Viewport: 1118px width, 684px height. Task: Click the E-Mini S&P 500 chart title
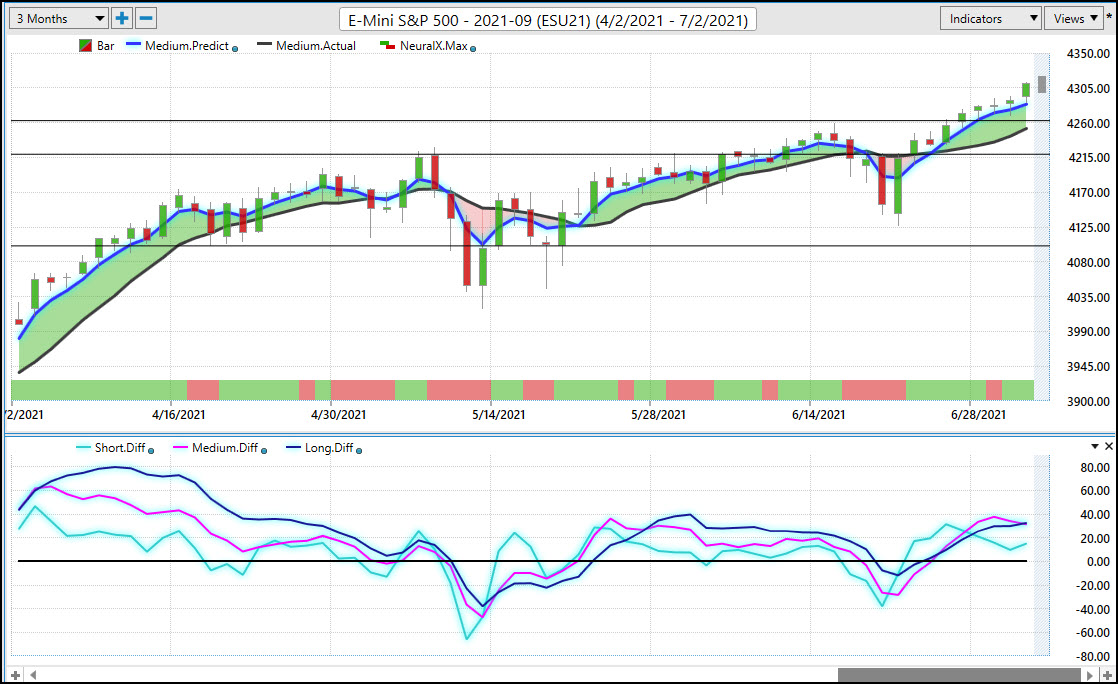[548, 20]
